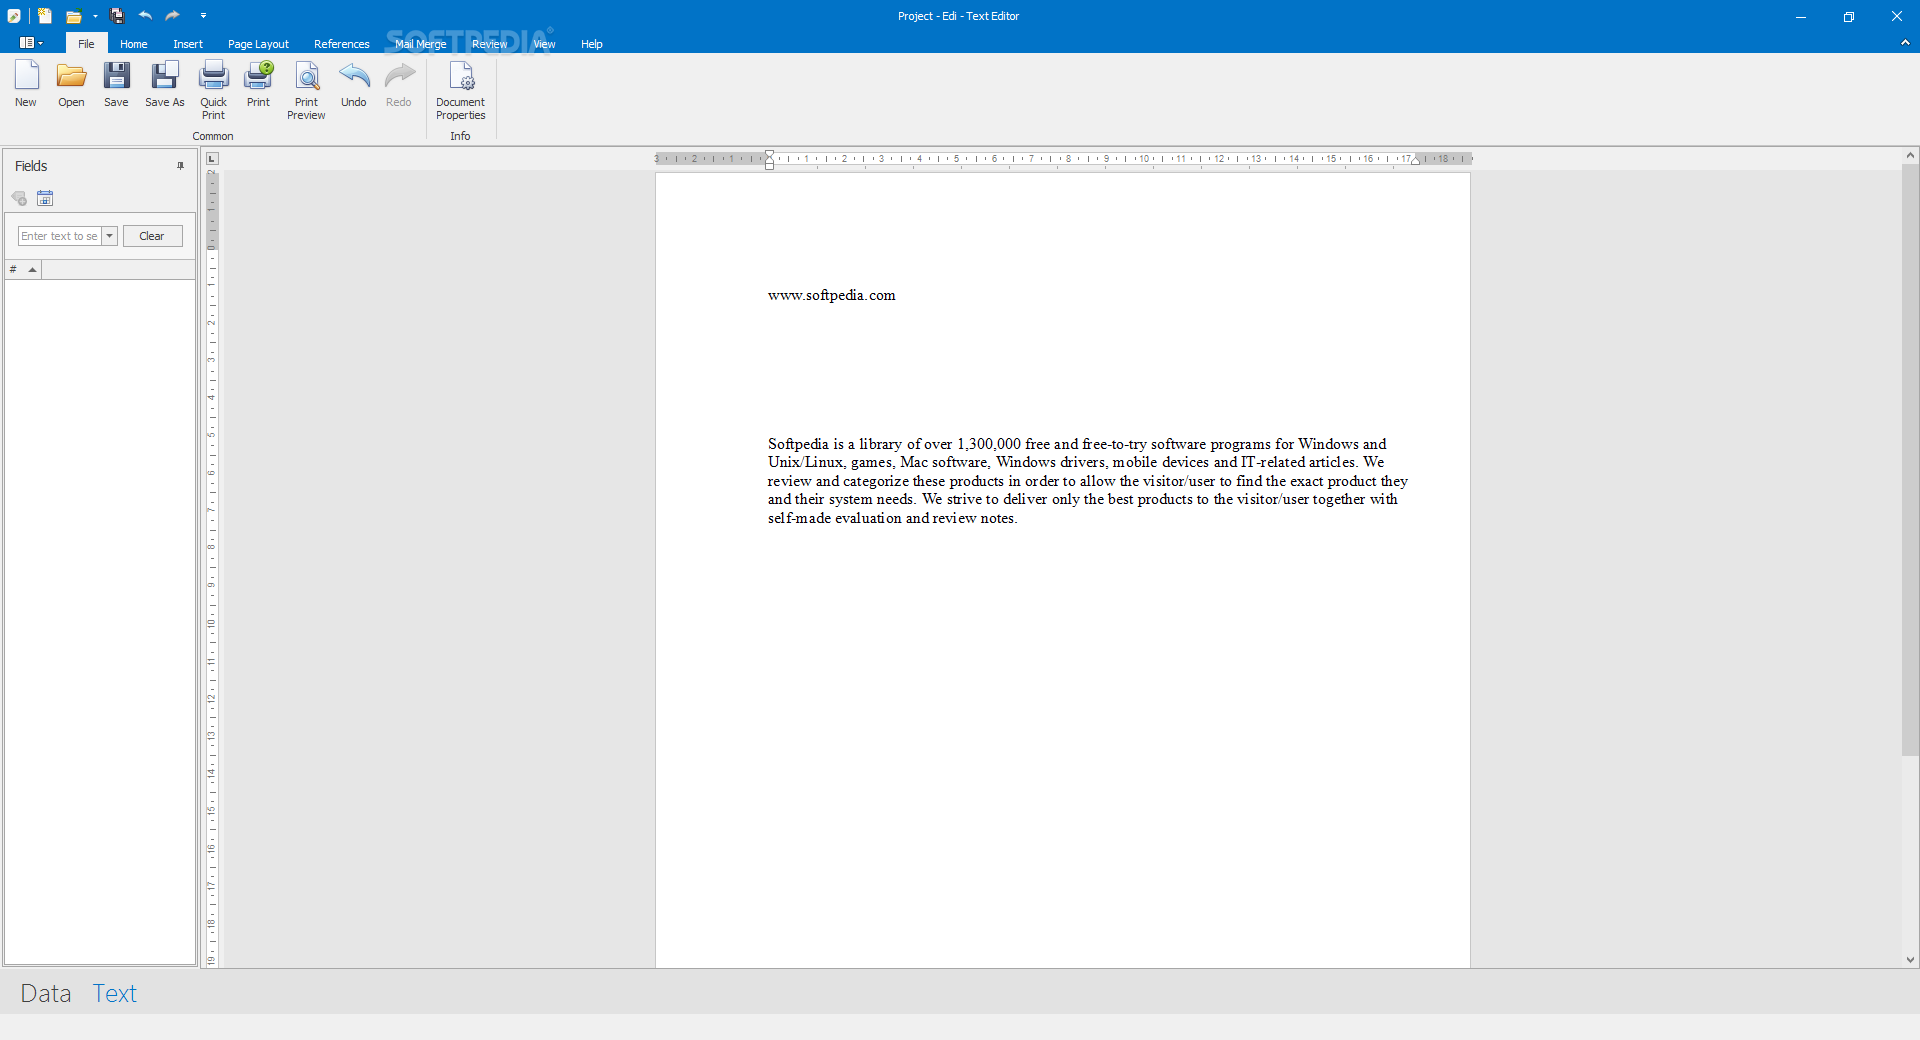
Task: Click the scroll down arrow of the document scrollbar
Action: (x=1910, y=960)
